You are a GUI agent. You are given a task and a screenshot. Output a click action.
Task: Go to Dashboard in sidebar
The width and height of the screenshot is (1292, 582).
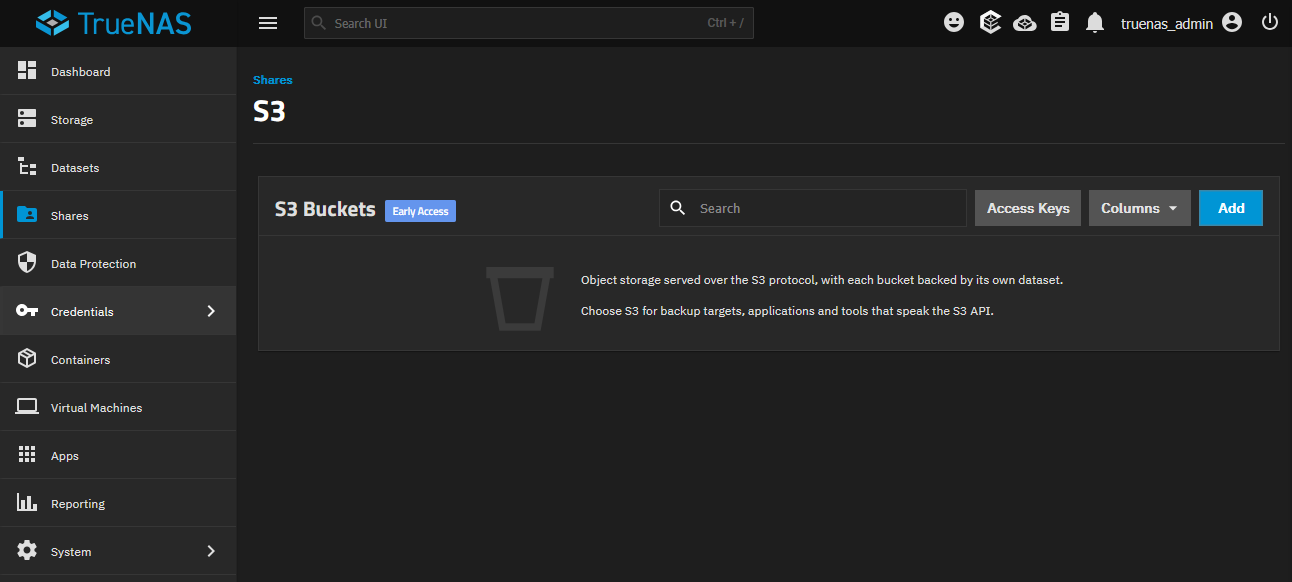click(118, 71)
